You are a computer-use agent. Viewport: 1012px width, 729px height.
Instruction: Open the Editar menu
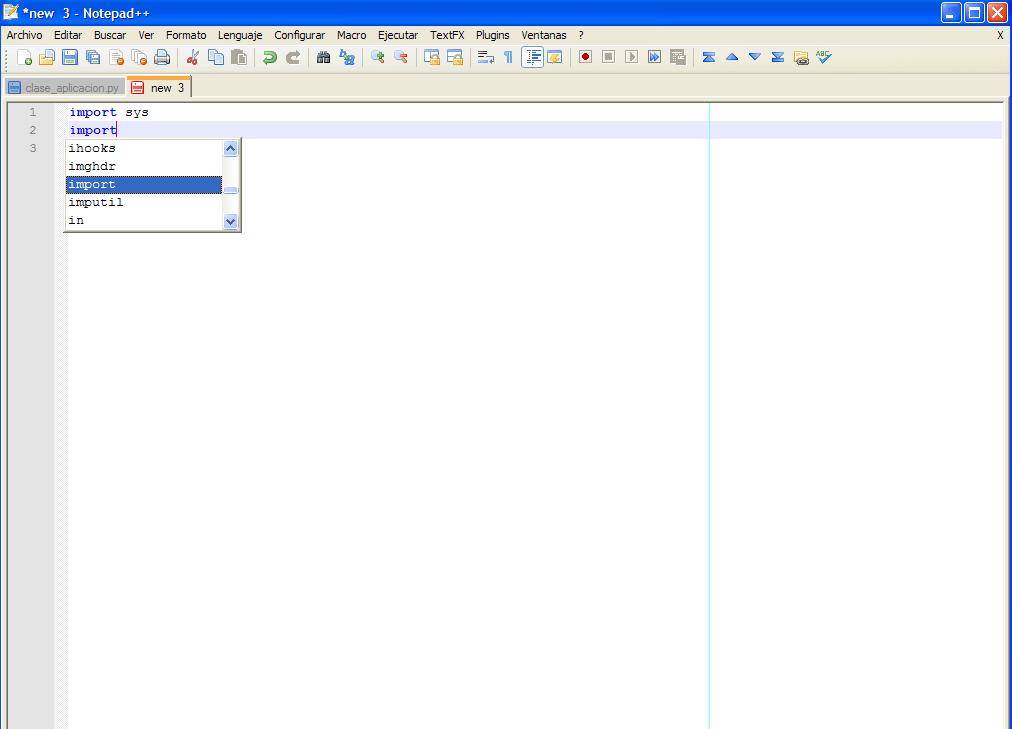click(x=68, y=35)
